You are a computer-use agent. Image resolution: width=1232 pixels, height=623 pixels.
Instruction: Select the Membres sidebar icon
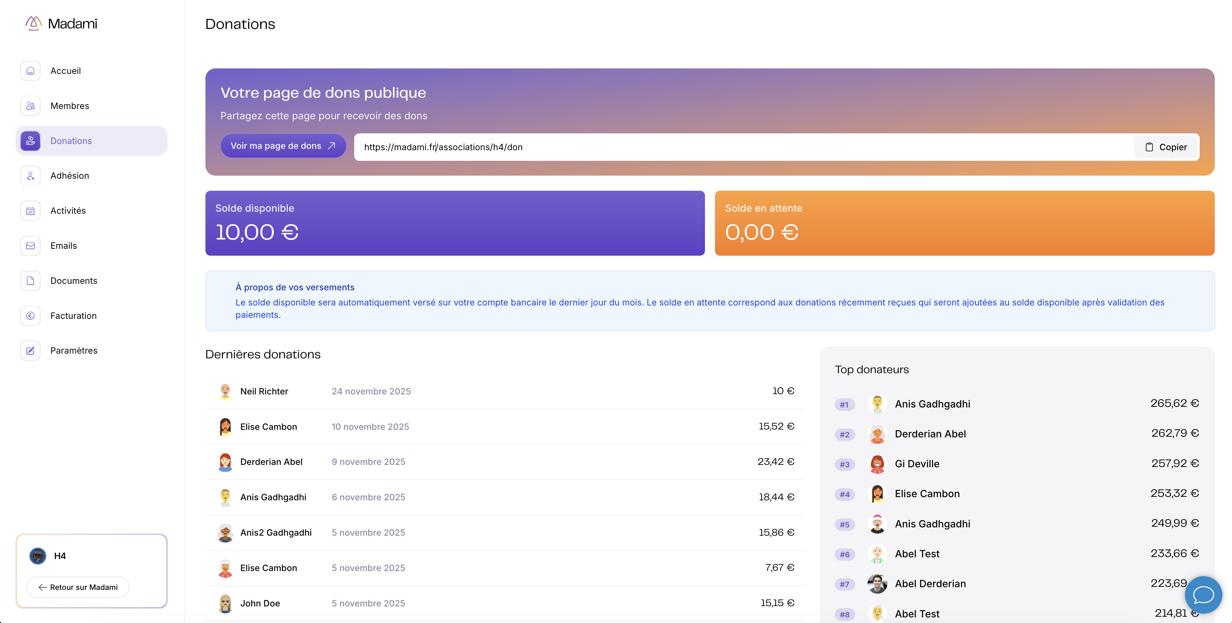click(x=30, y=106)
